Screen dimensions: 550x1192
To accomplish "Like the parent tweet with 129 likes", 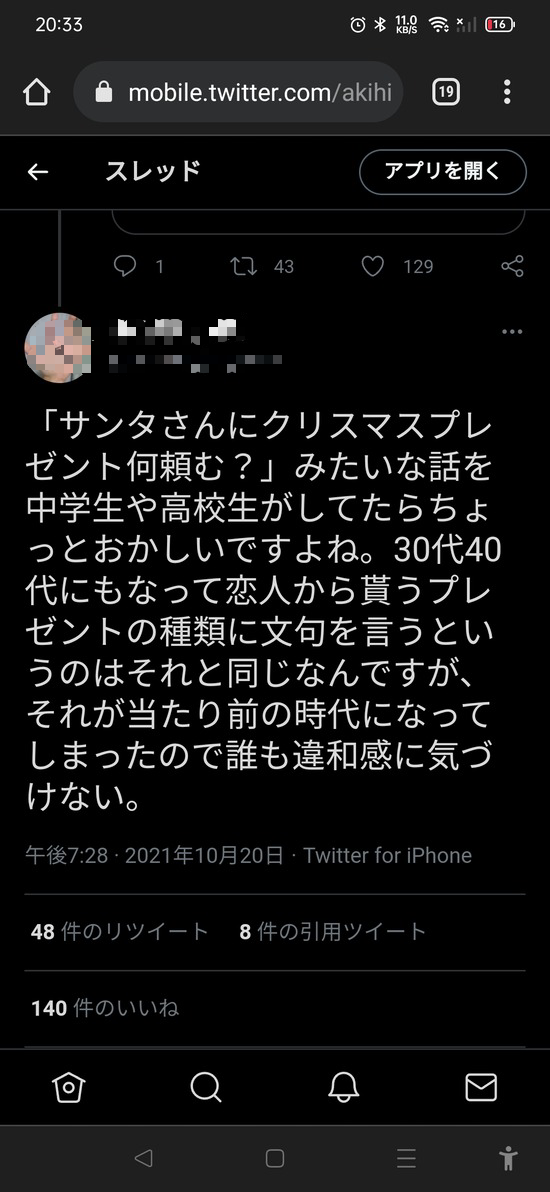I will (x=372, y=266).
